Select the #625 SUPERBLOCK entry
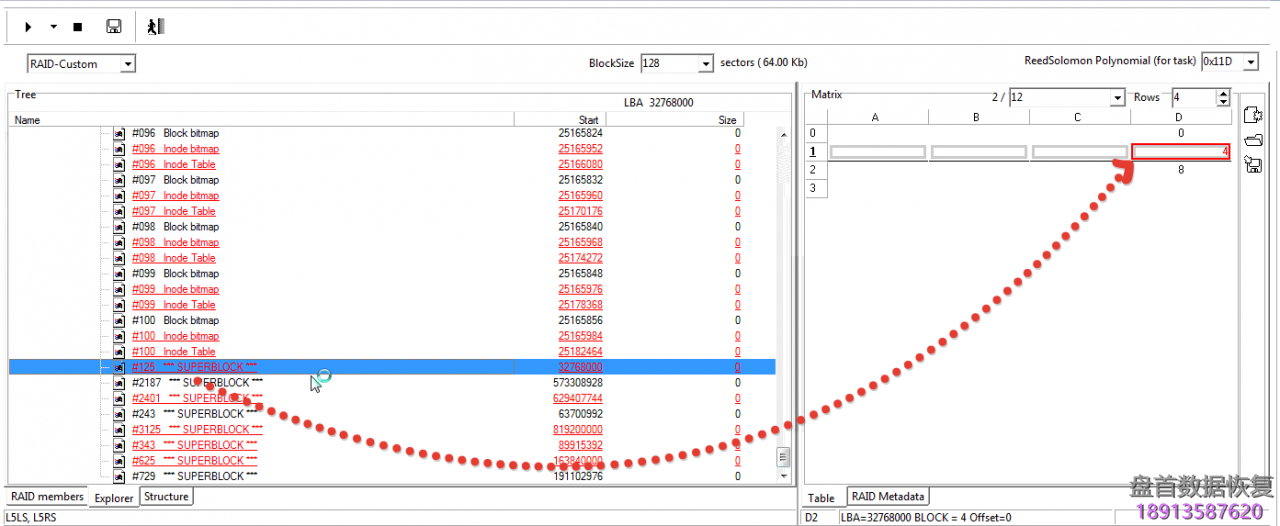 194,460
